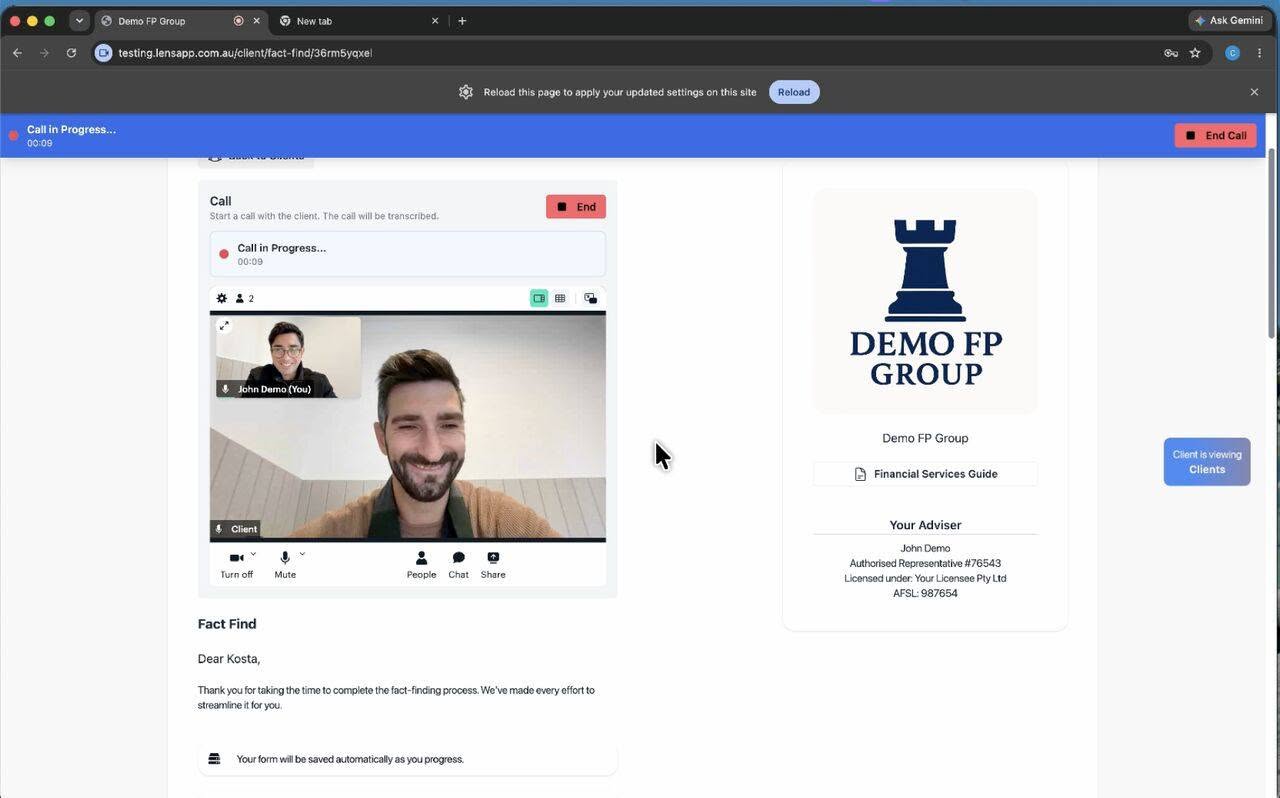Dismiss the reload settings infobar
Image resolution: width=1280 pixels, height=798 pixels.
pos(1254,92)
